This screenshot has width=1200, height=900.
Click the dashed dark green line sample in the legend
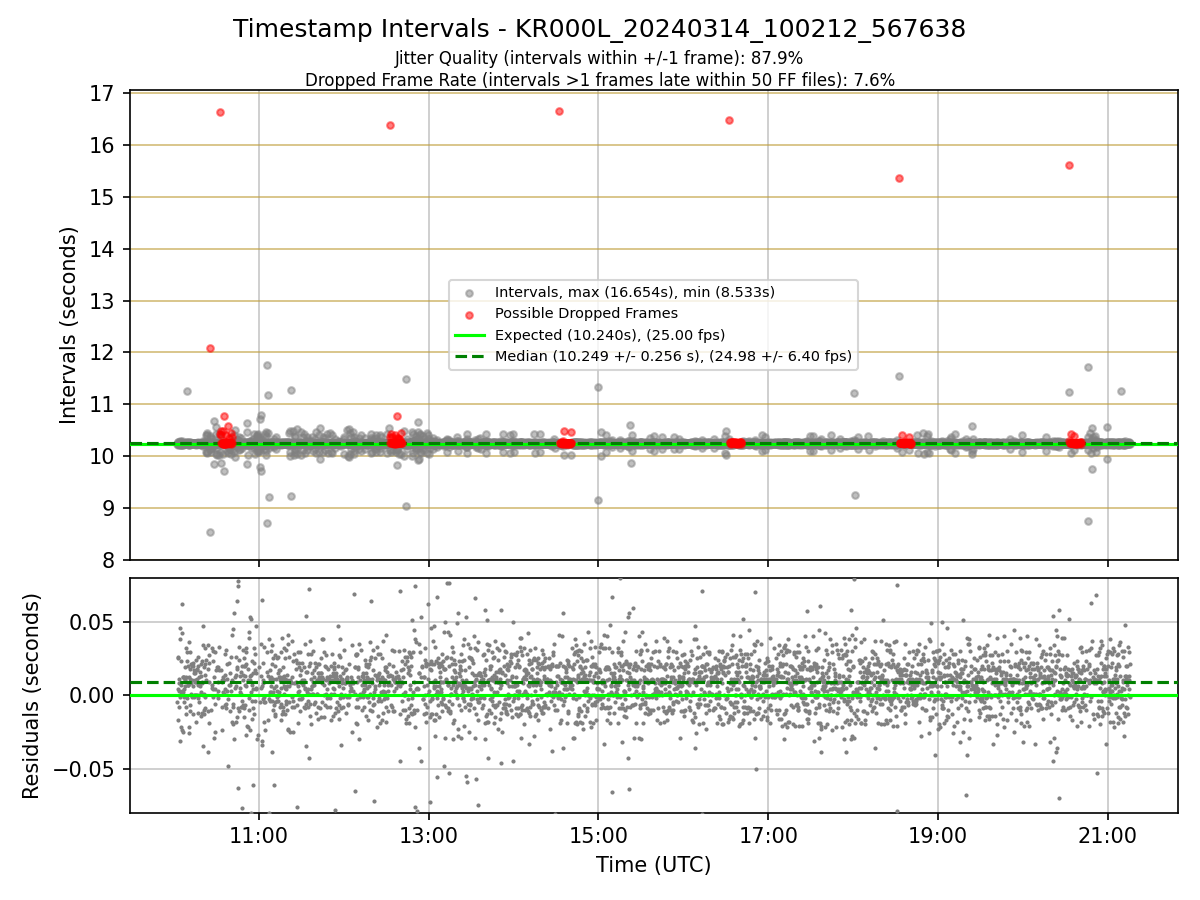(469, 355)
